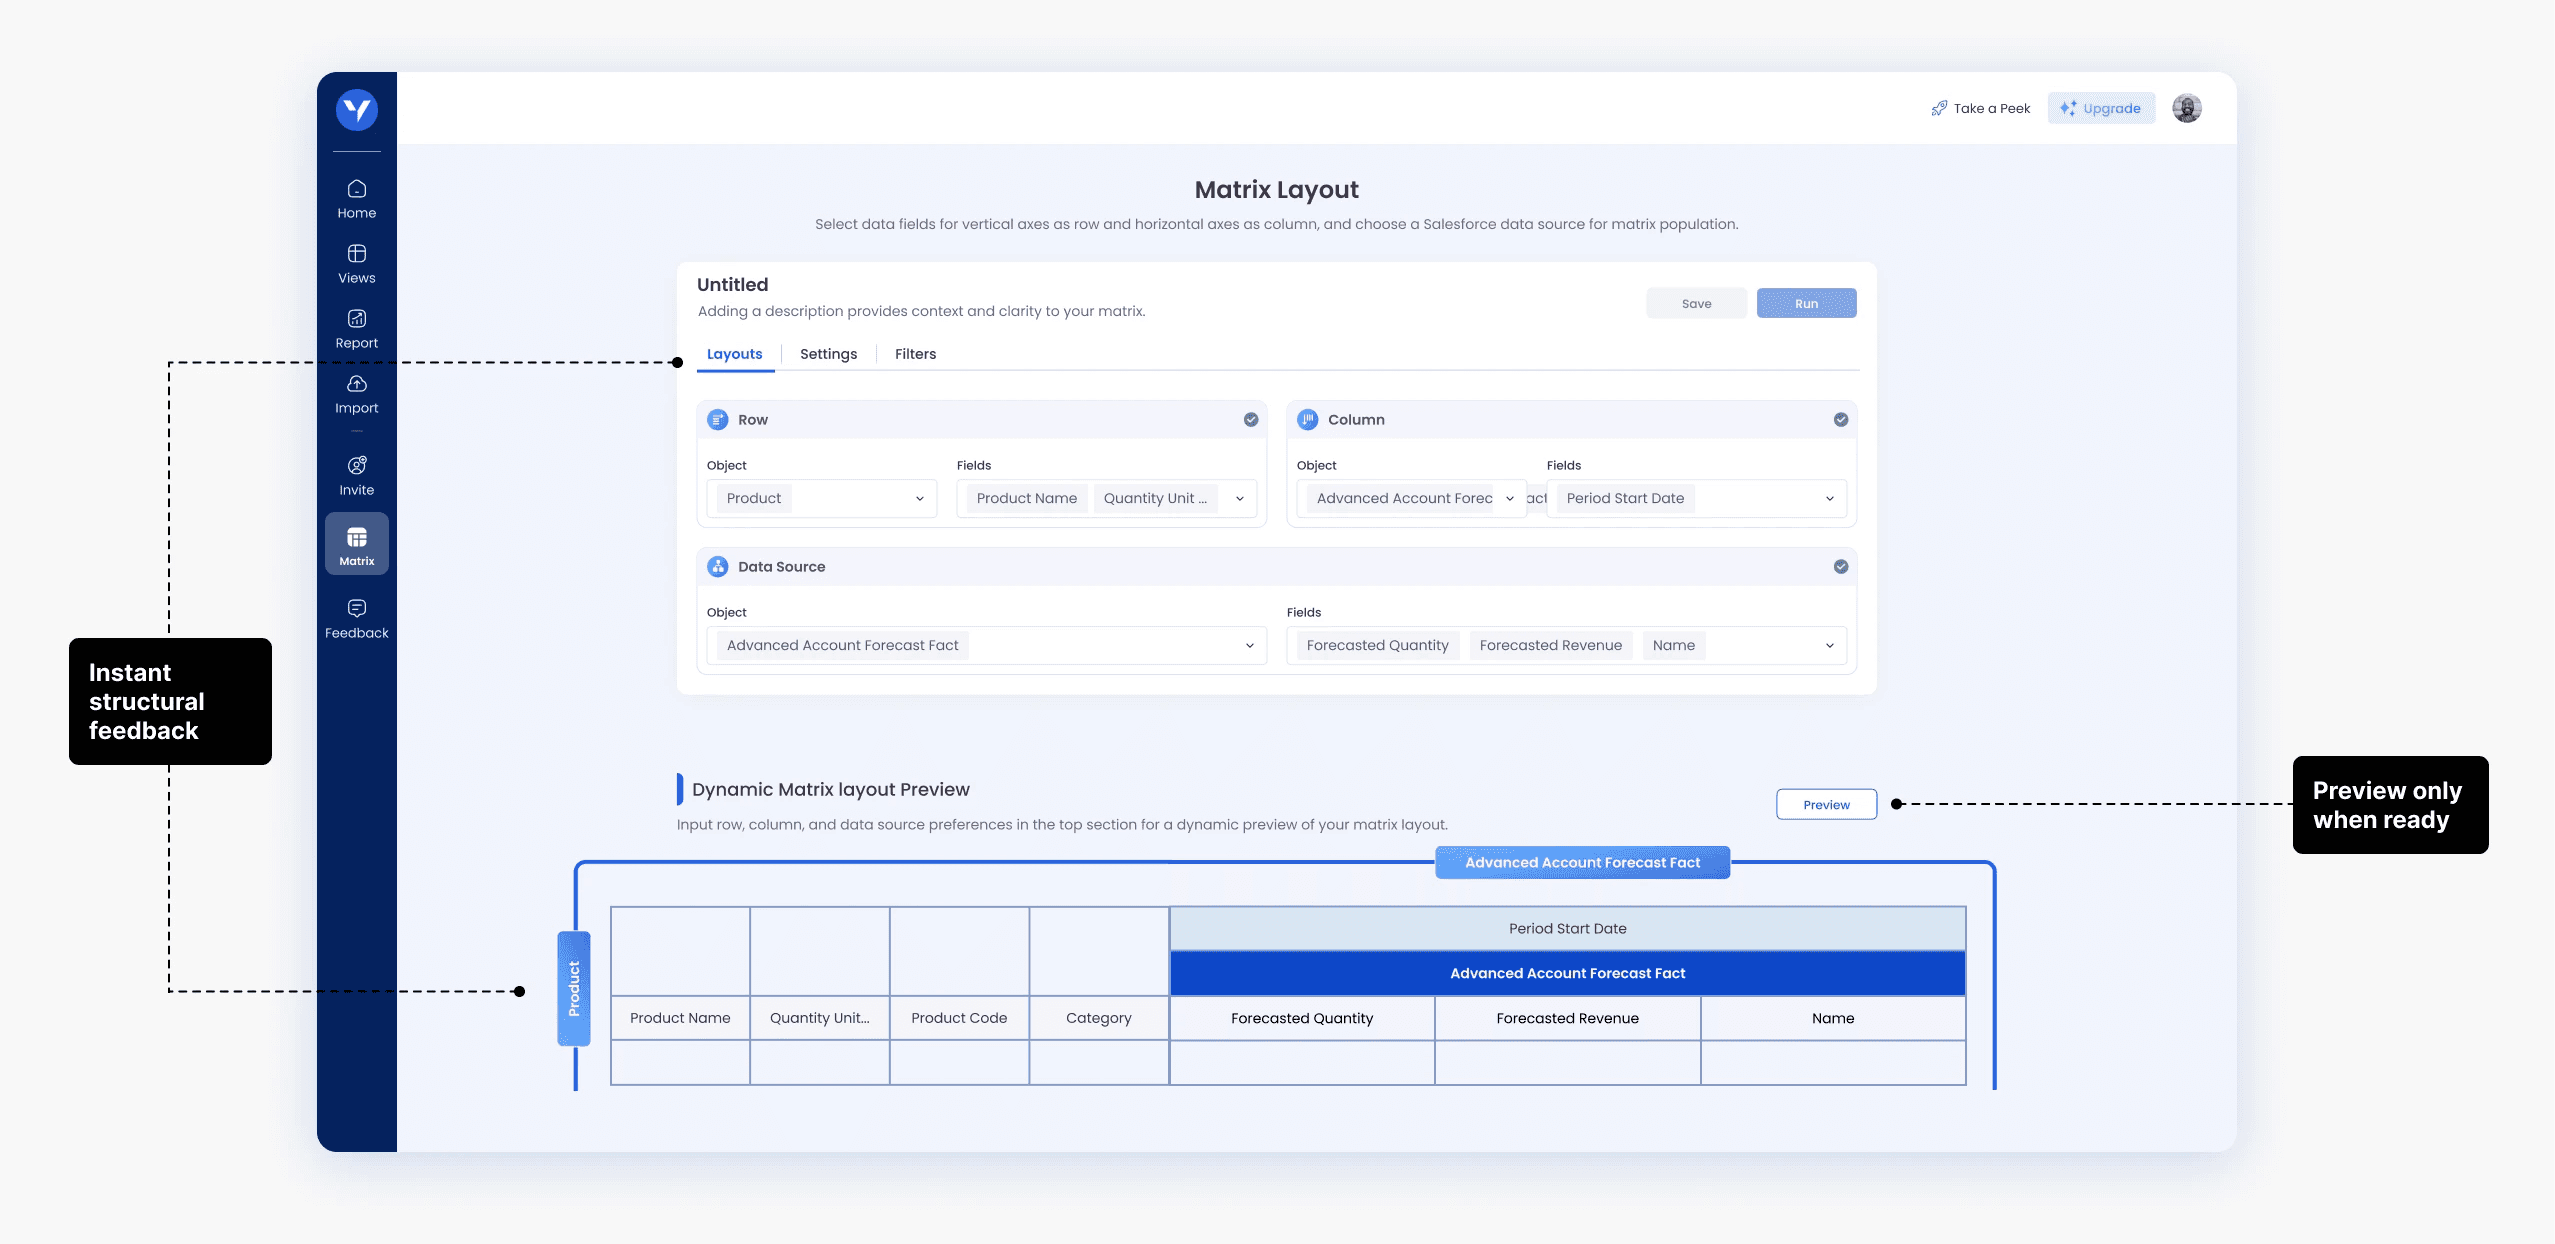The width and height of the screenshot is (2555, 1244).
Task: Open the Column Fields Period Start Date dropdown
Action: (x=1829, y=499)
